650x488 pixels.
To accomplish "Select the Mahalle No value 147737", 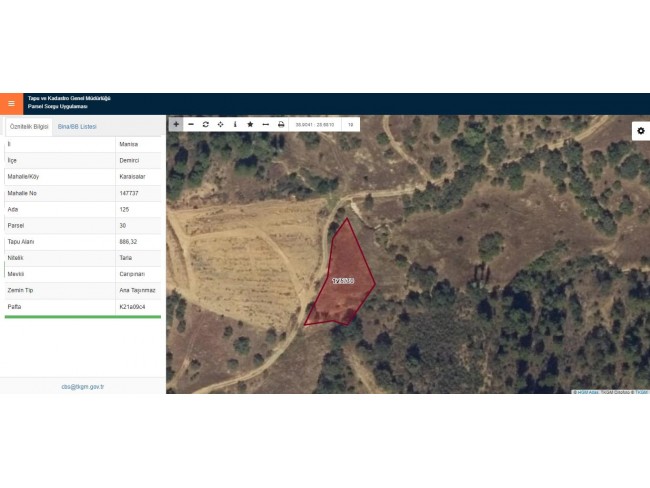I will tap(129, 193).
